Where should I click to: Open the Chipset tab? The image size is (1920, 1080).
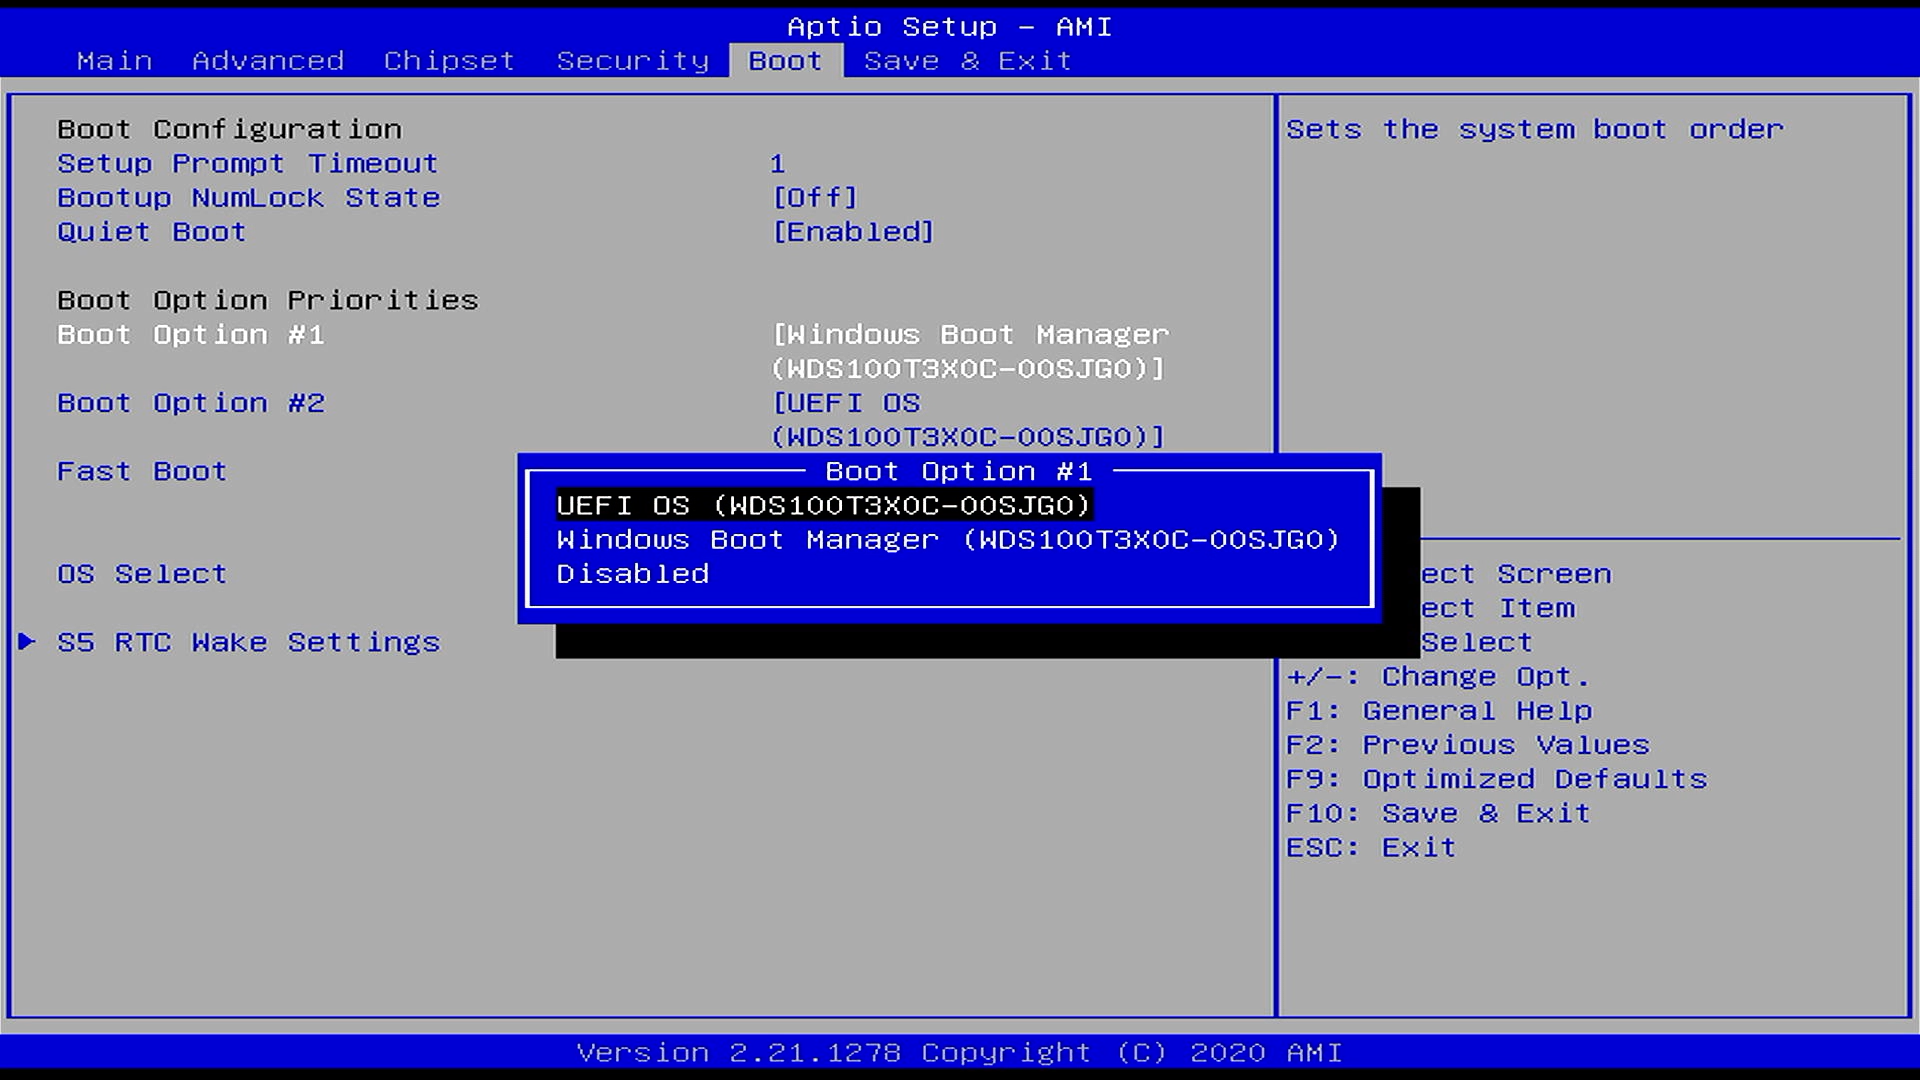[x=449, y=61]
